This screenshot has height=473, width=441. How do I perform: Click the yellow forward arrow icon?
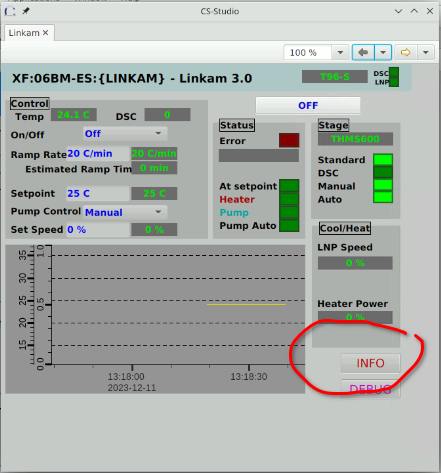pyautogui.click(x=405, y=52)
